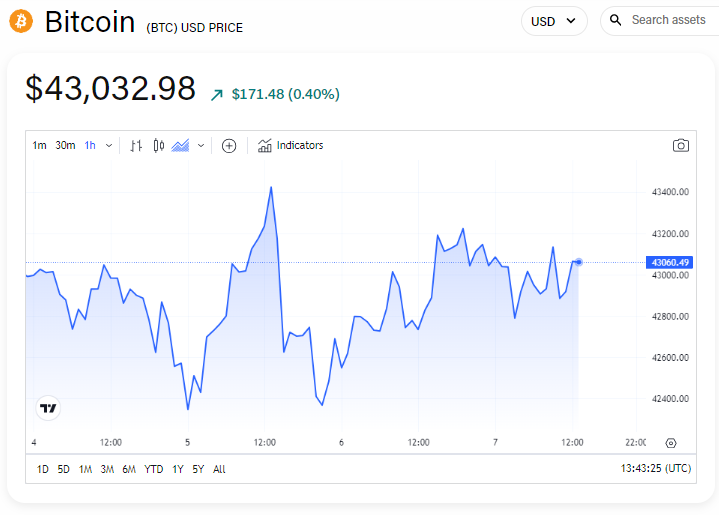
Task: Open the Indicators menu
Action: [291, 146]
